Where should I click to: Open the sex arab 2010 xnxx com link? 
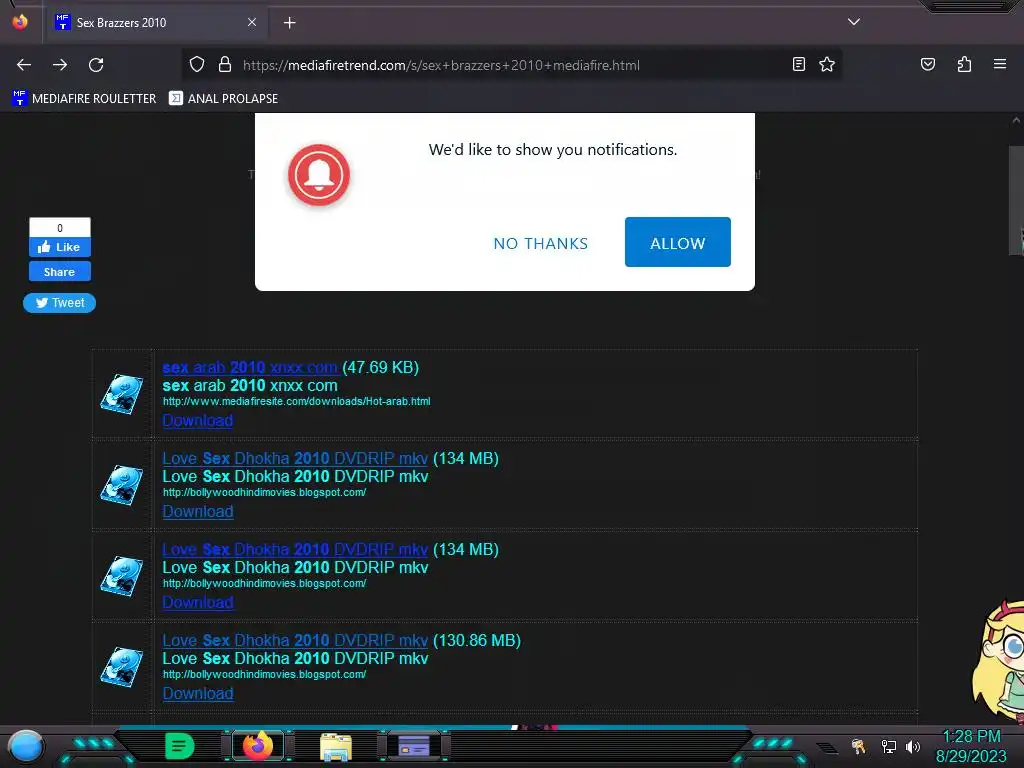tap(249, 367)
